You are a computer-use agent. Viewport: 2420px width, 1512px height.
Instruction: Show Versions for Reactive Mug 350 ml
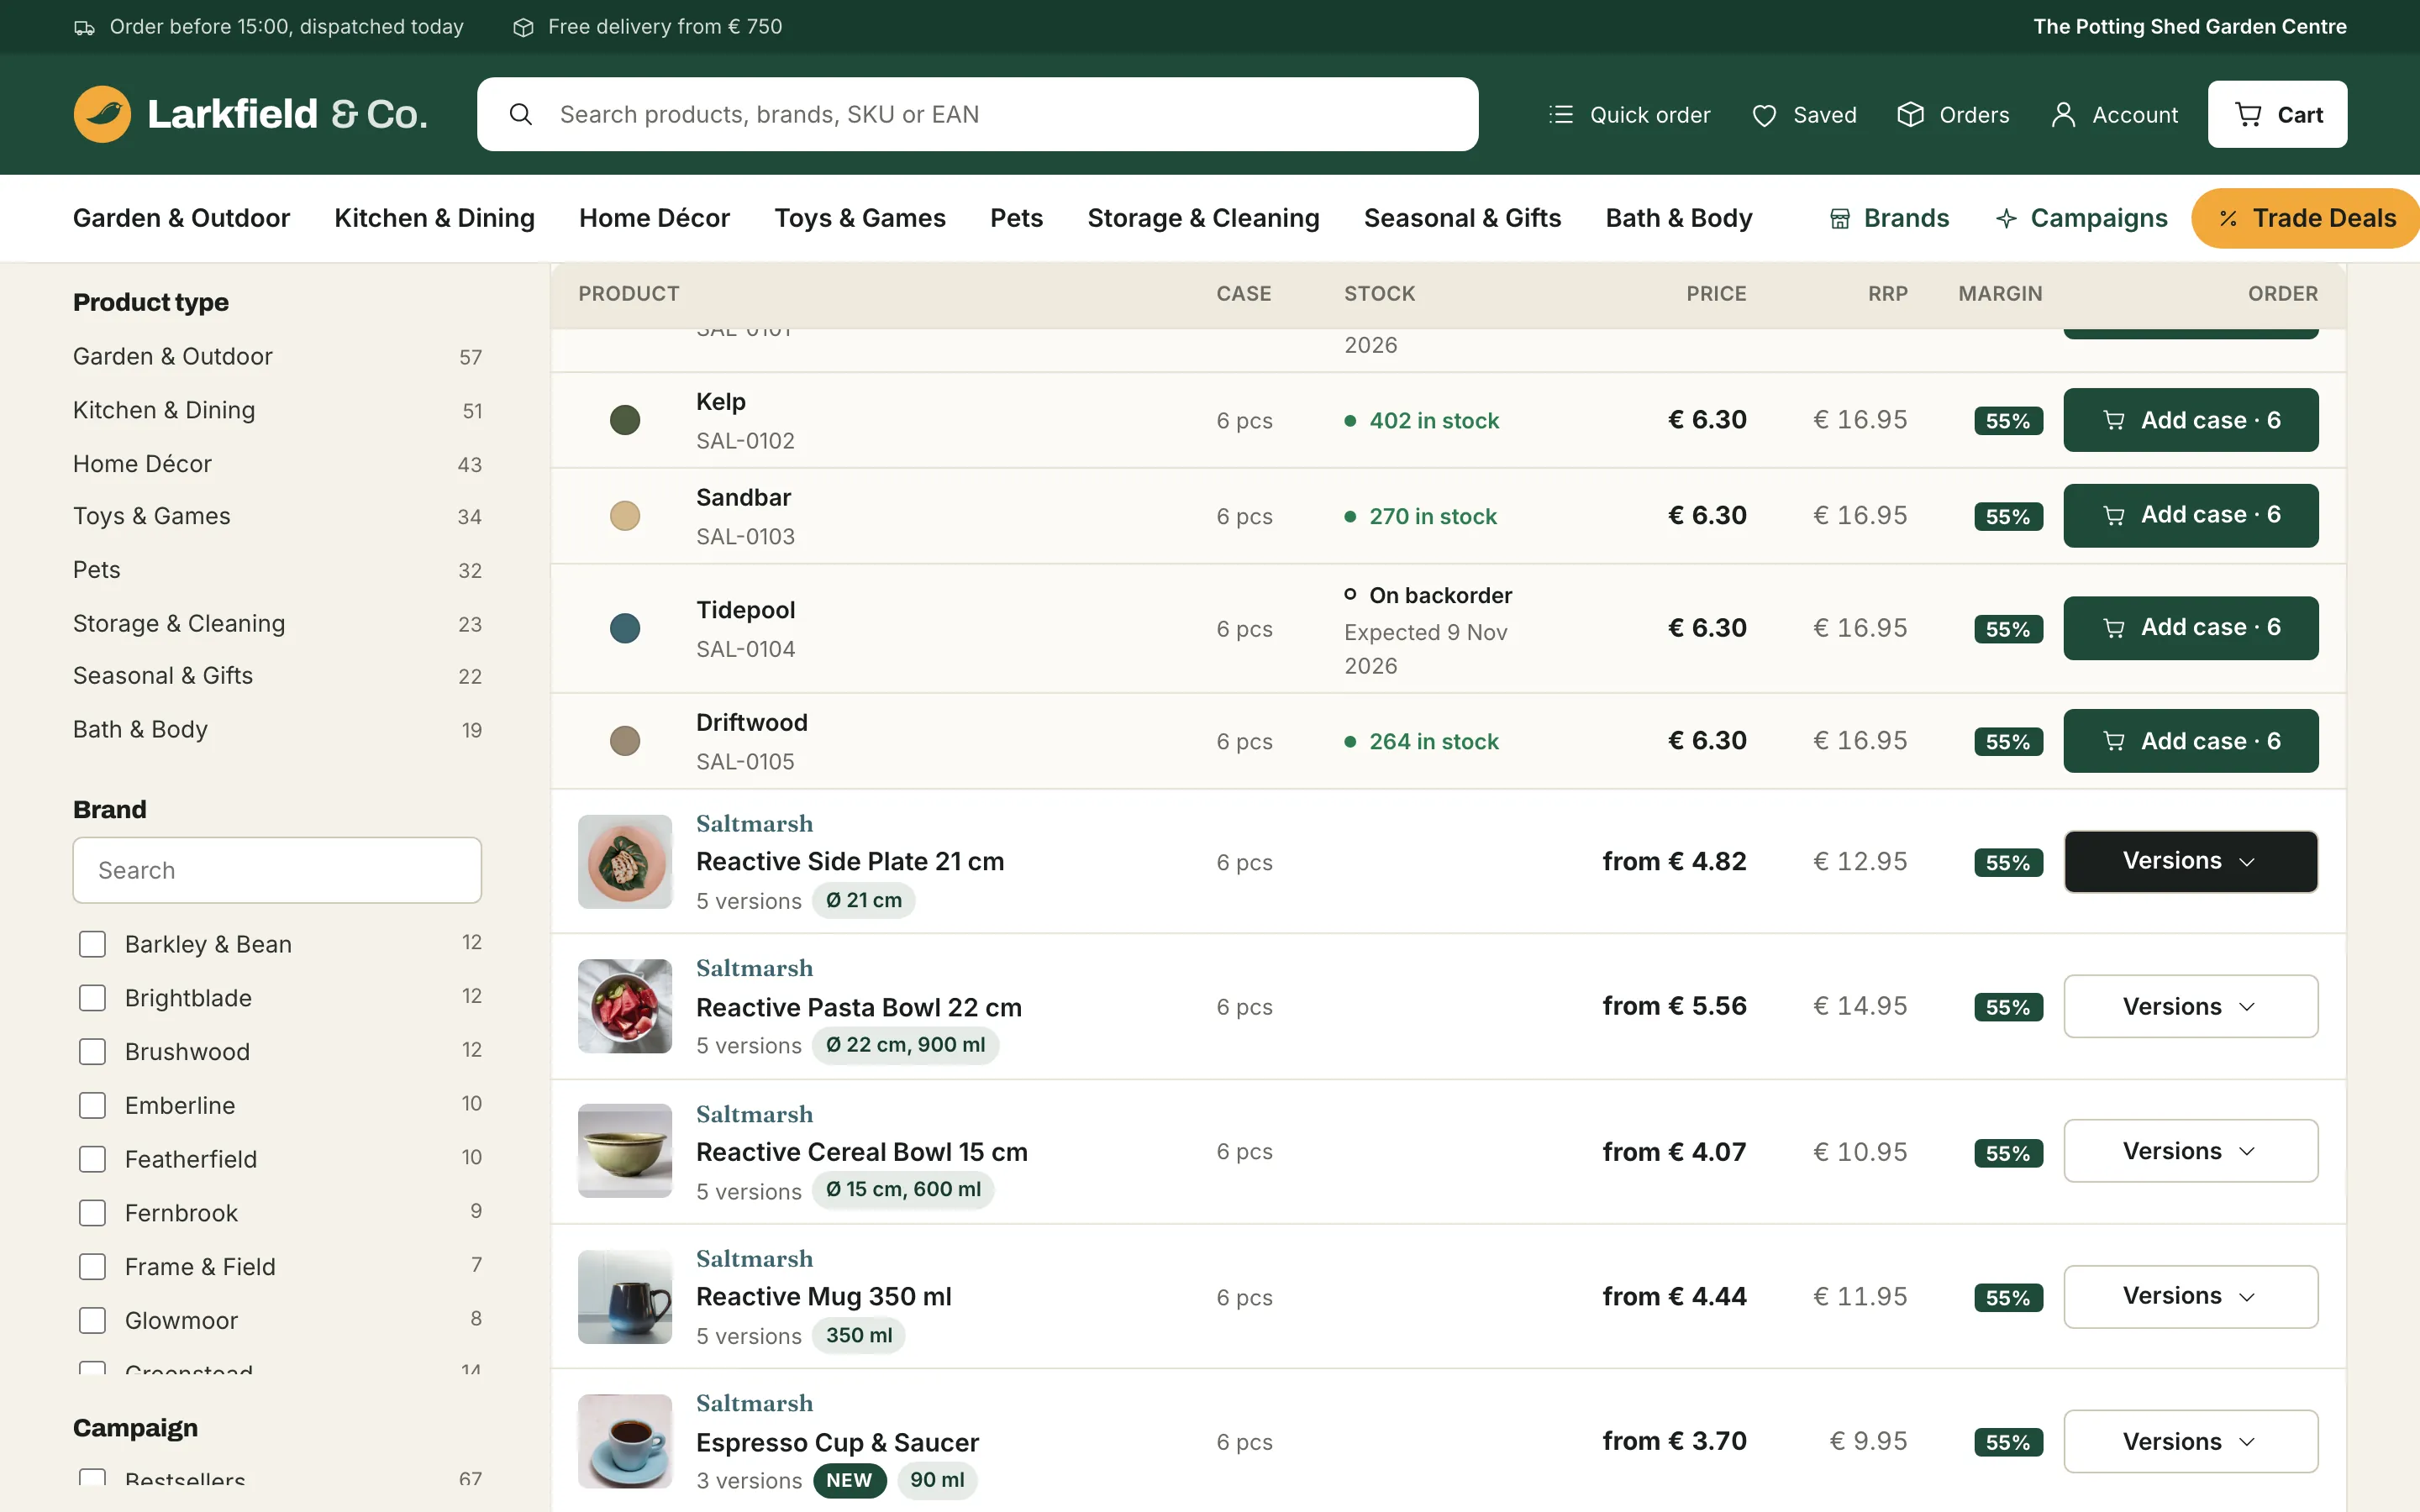[2190, 1296]
